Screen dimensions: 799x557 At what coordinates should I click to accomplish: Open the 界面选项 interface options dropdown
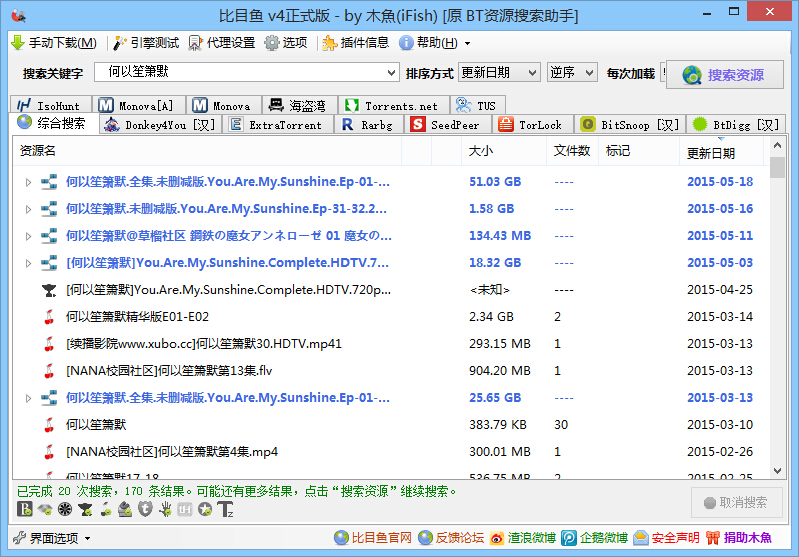[52, 538]
